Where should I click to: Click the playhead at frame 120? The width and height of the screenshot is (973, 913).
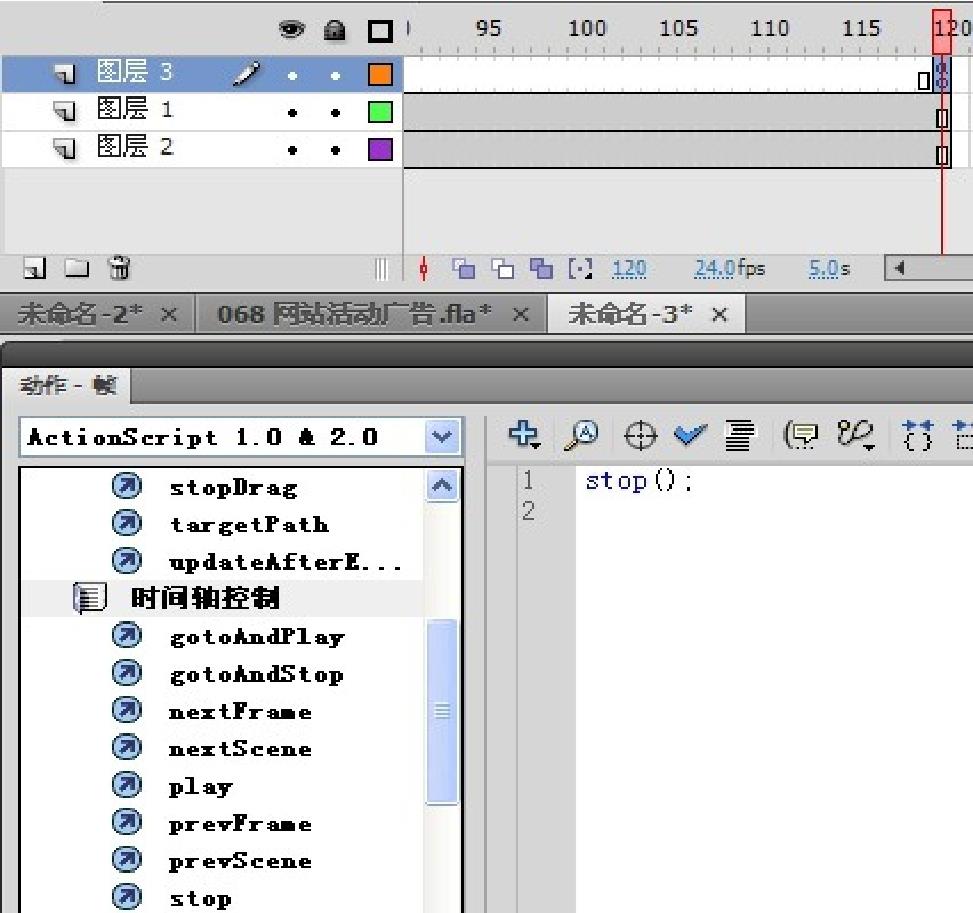(942, 32)
